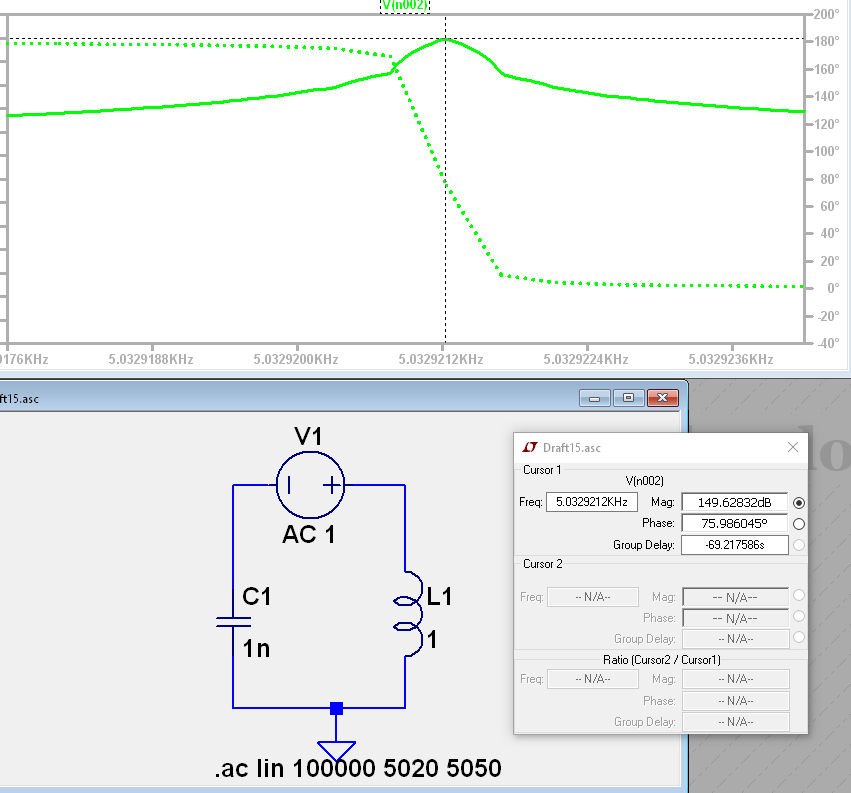Click the 100° phase axis label
Screen dimensions: 851x793
coord(827,151)
